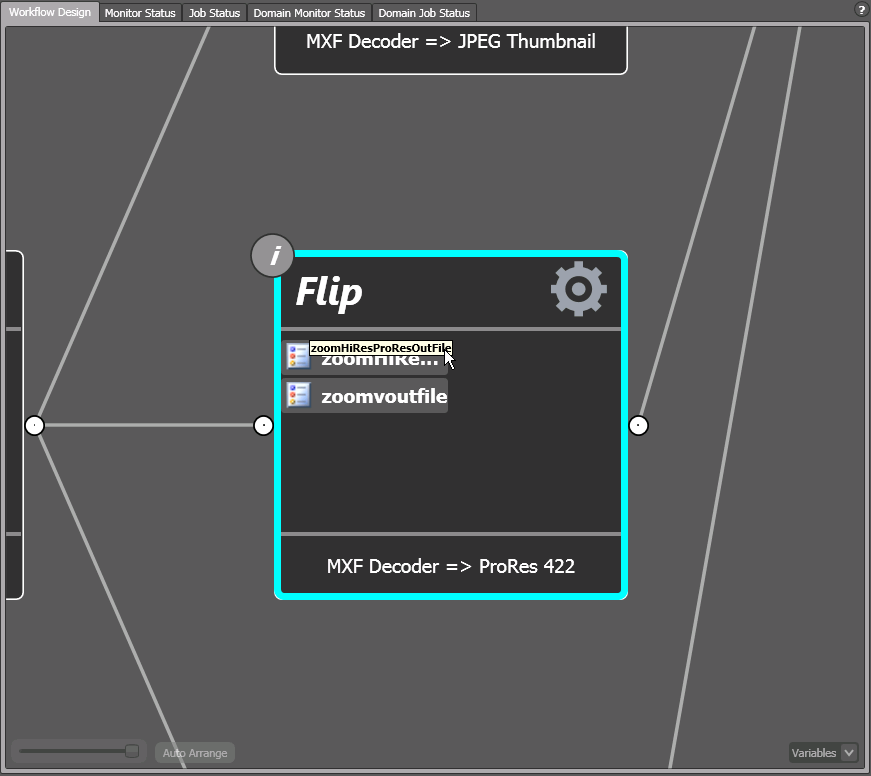The image size is (871, 776).
Task: Open the Monitor Status tab
Action: click(140, 13)
